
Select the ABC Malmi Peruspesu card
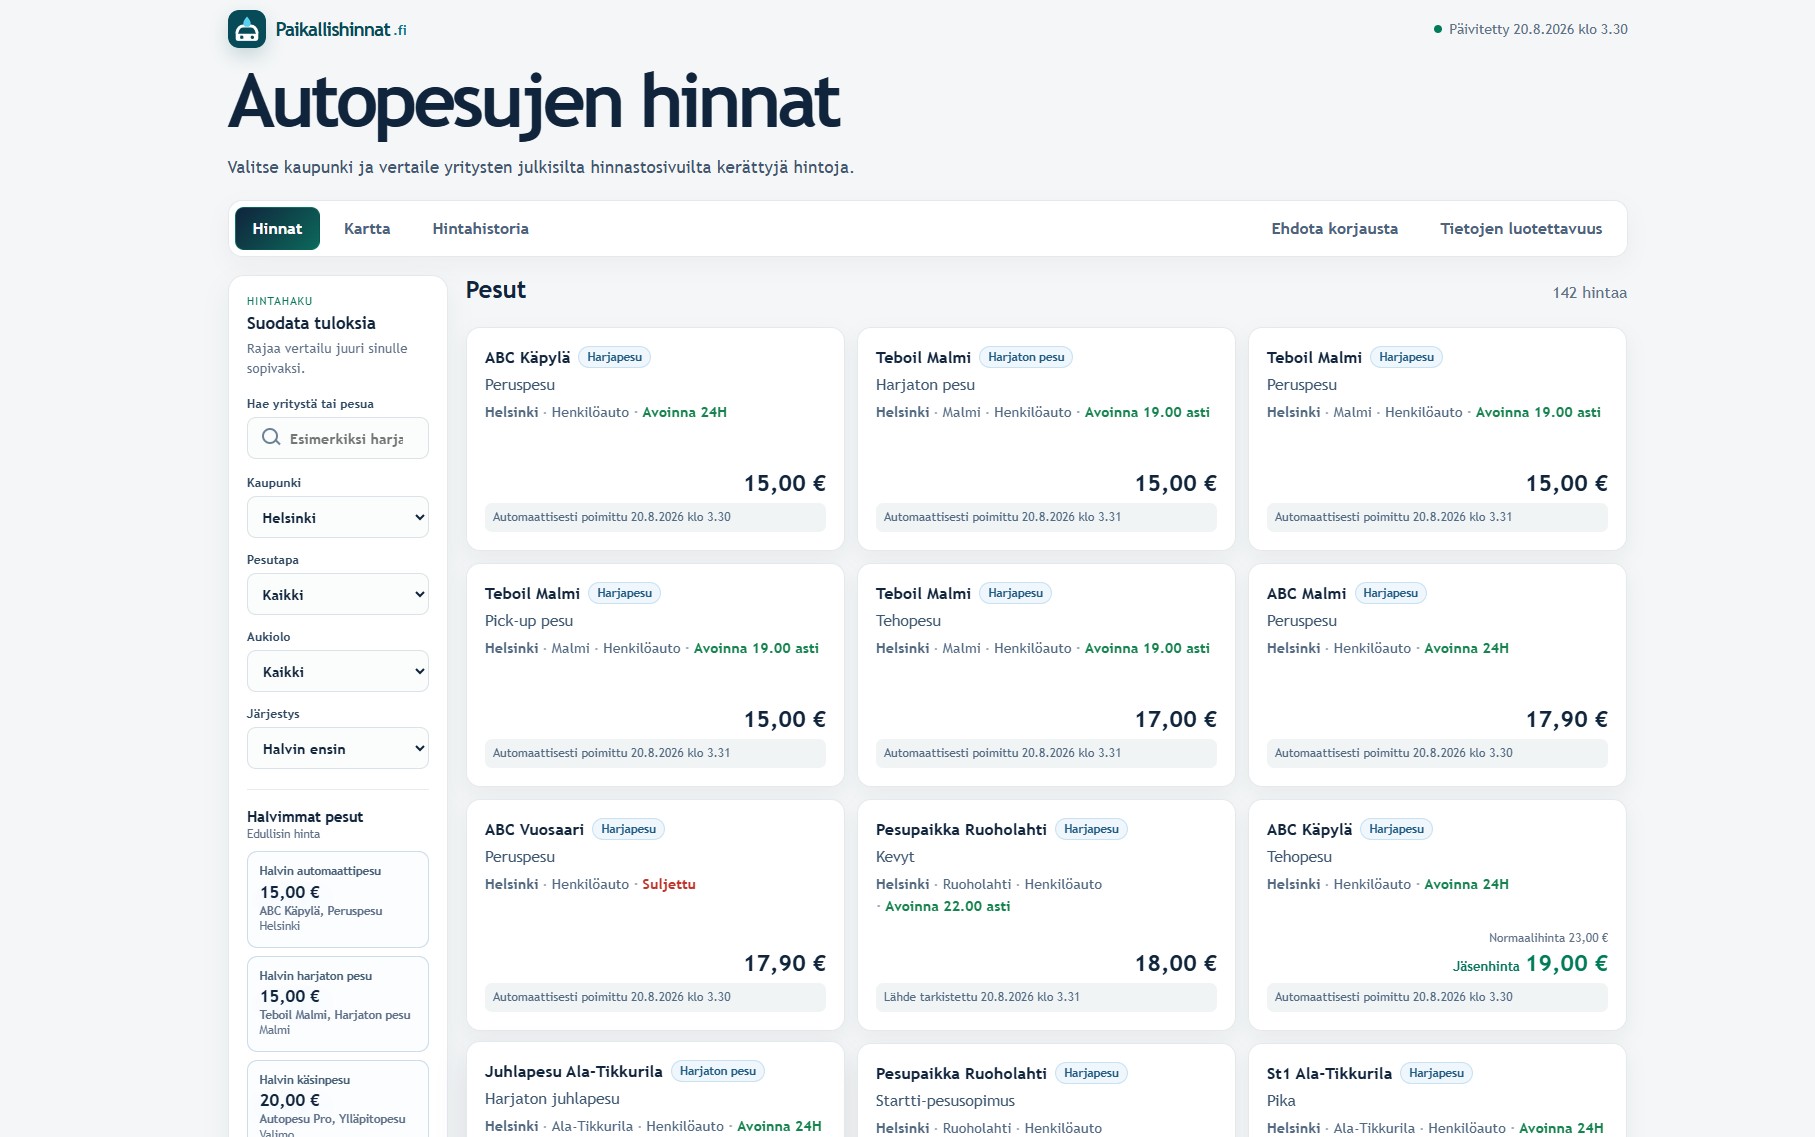[x=1437, y=675]
